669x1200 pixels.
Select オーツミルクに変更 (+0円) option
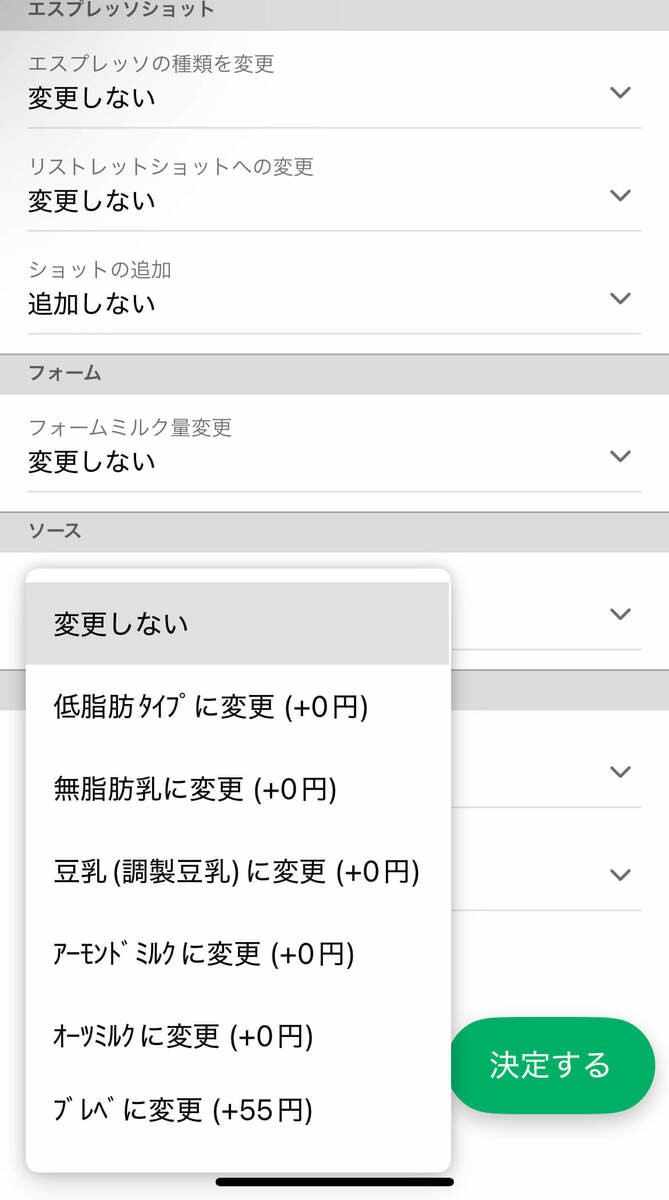237,1036
